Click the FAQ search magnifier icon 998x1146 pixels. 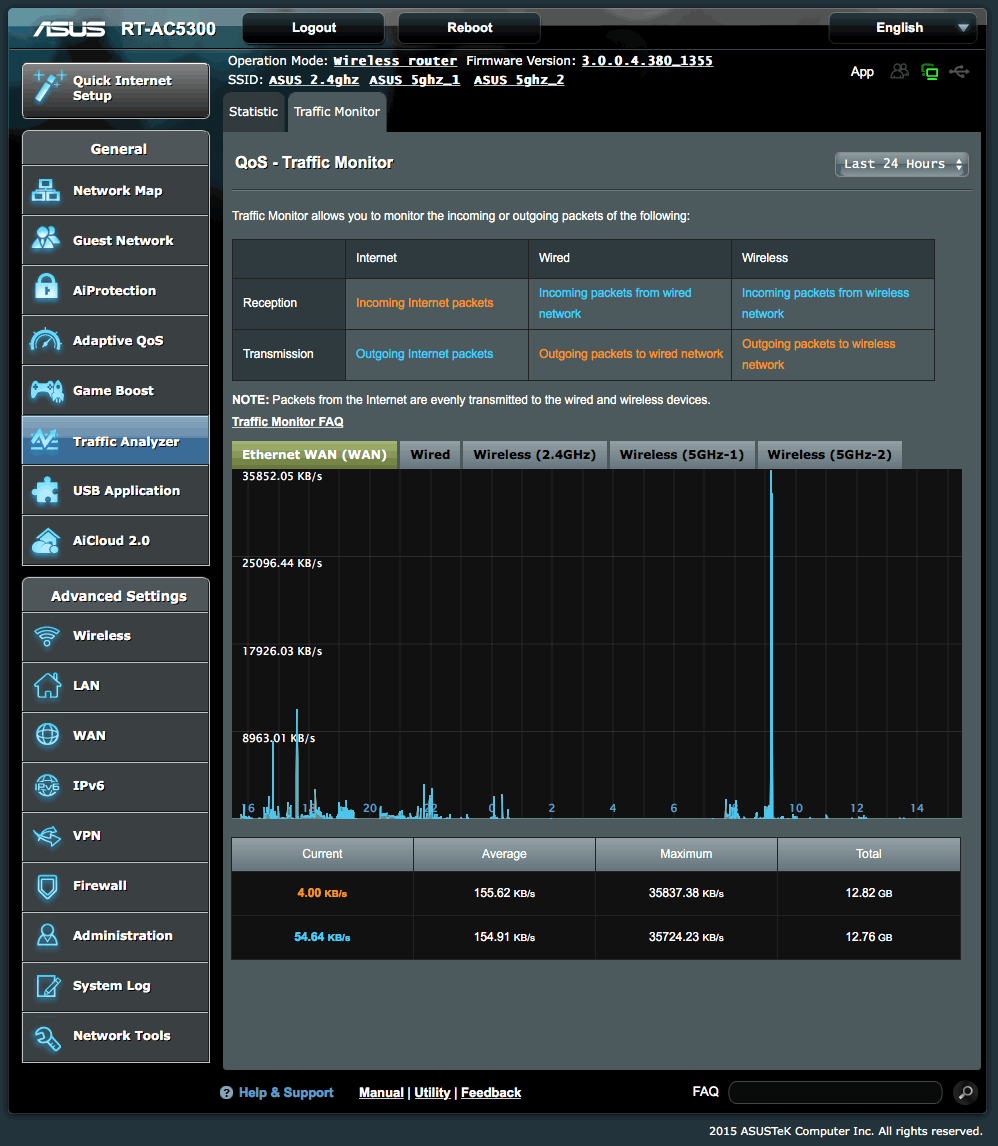[964, 1092]
